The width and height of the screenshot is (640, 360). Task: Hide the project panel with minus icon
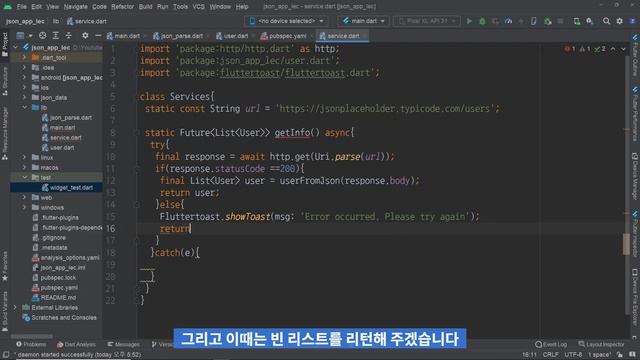pyautogui.click(x=98, y=36)
